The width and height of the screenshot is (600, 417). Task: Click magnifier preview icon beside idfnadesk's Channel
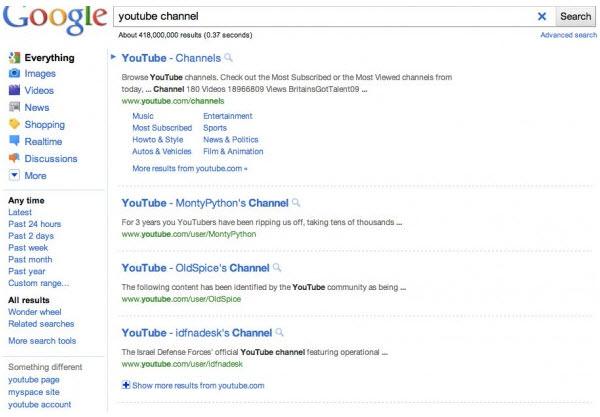279,332
